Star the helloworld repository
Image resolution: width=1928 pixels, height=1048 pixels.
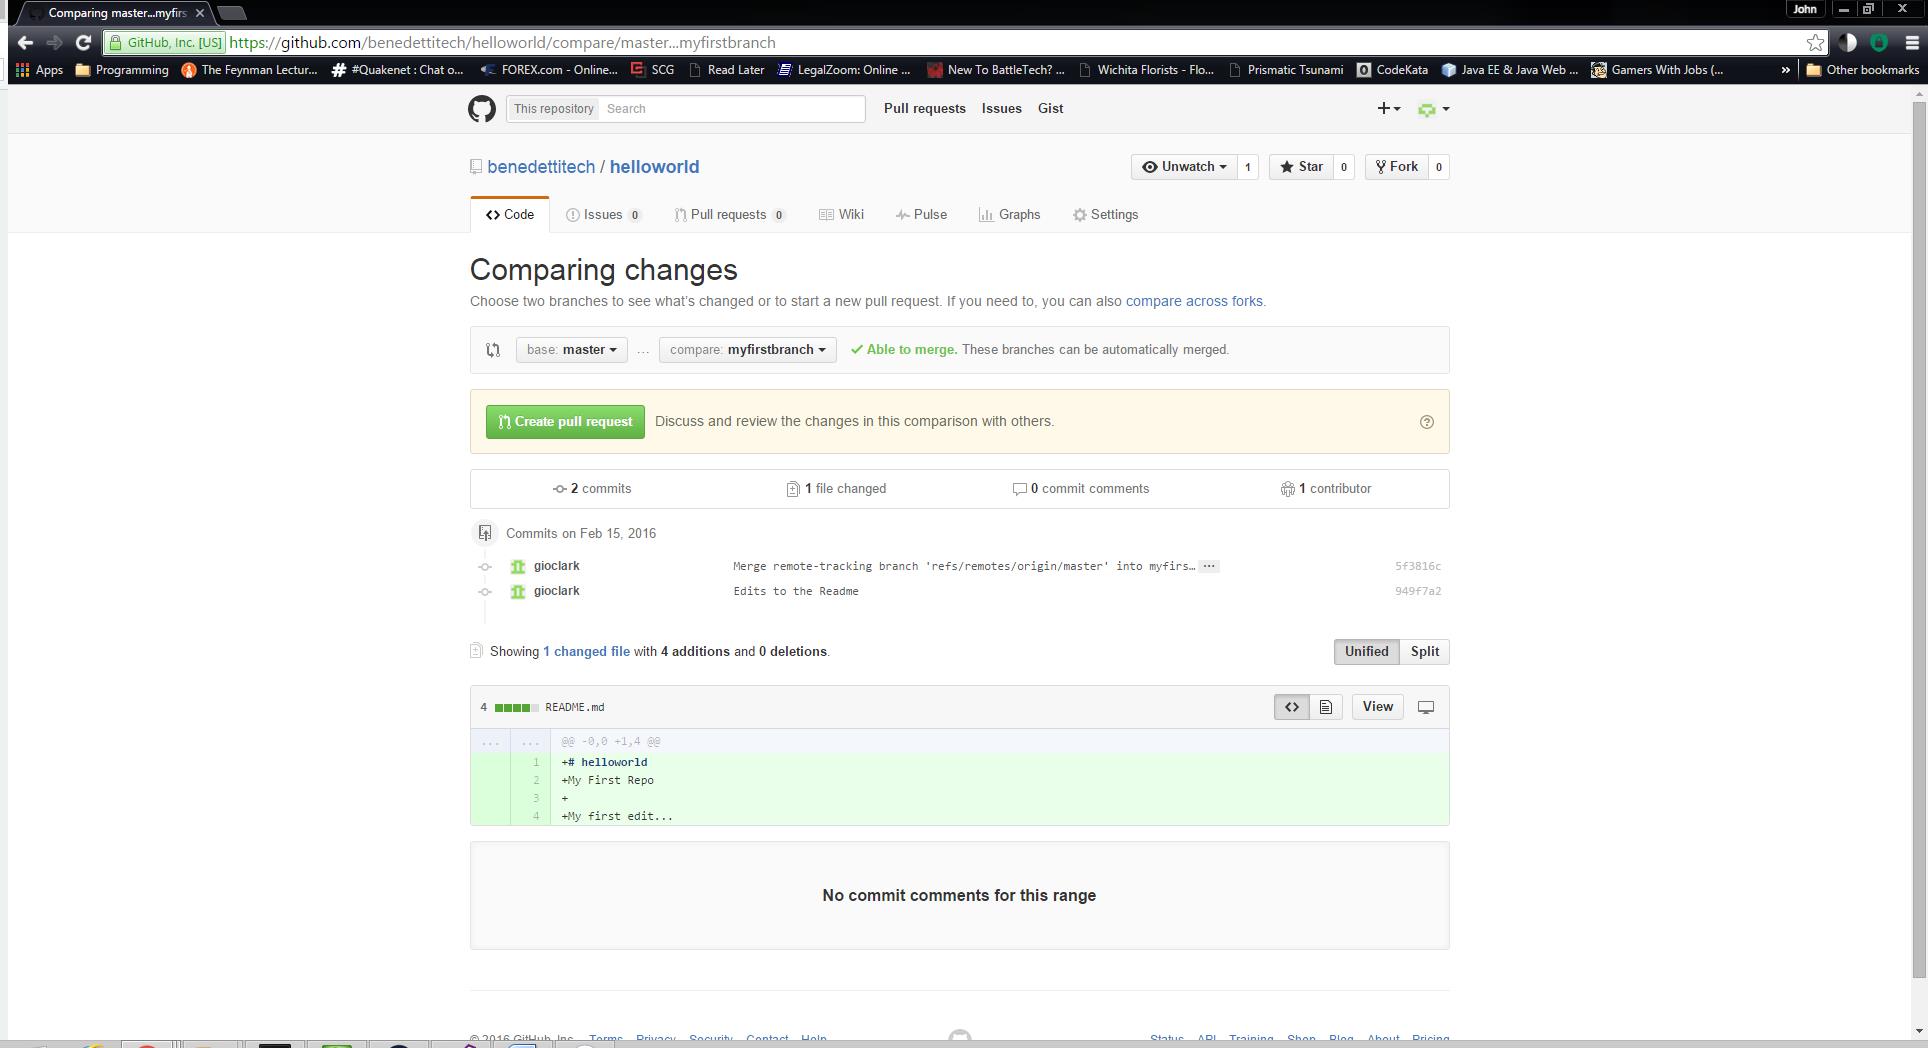point(1301,167)
